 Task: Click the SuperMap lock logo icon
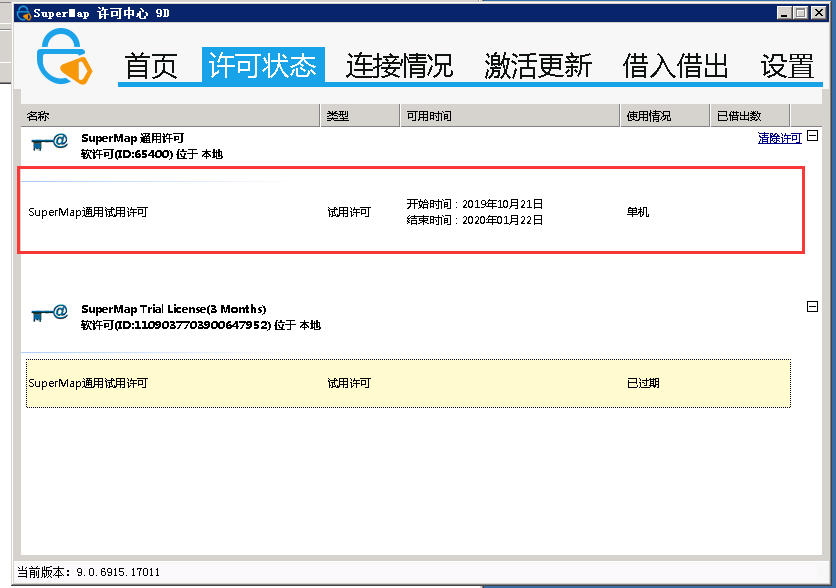click(x=64, y=57)
